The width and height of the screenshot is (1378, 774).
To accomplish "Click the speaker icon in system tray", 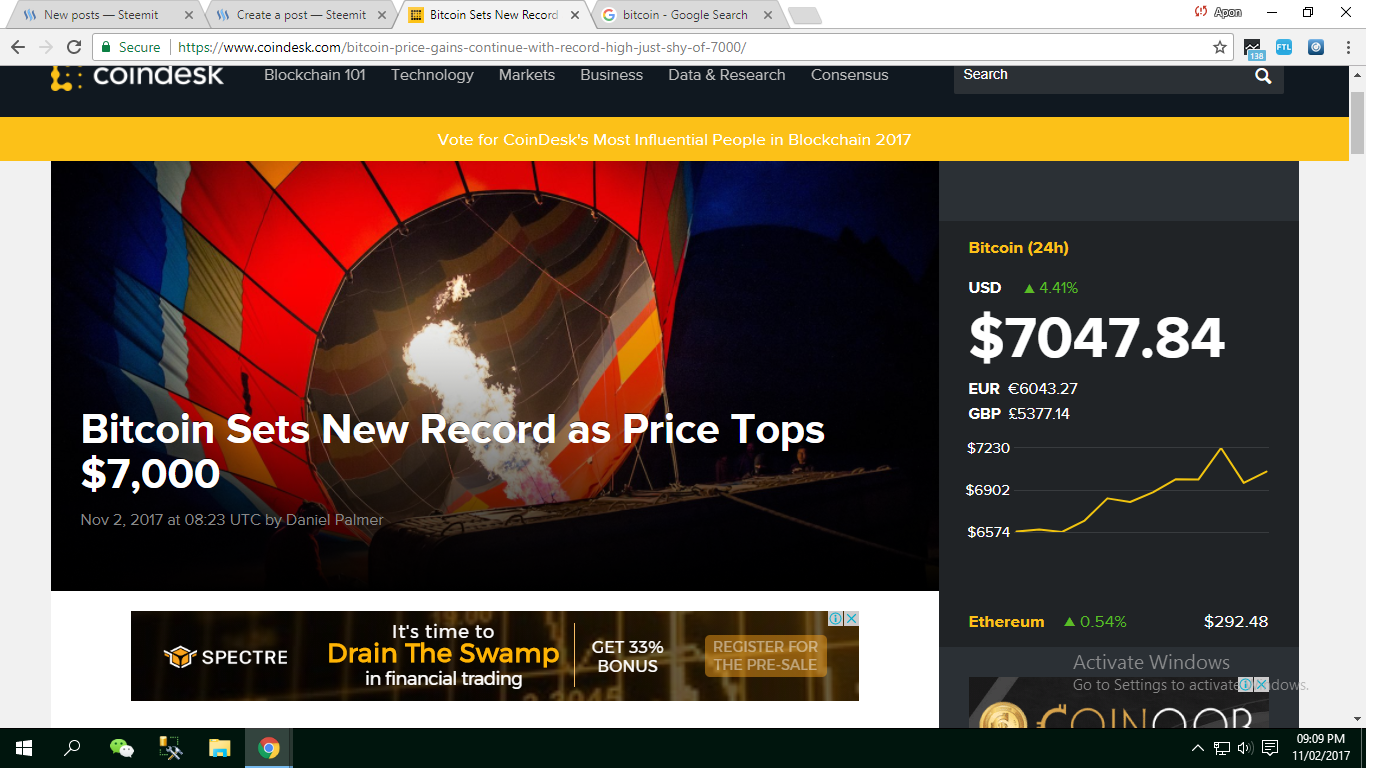I will pos(1244,748).
